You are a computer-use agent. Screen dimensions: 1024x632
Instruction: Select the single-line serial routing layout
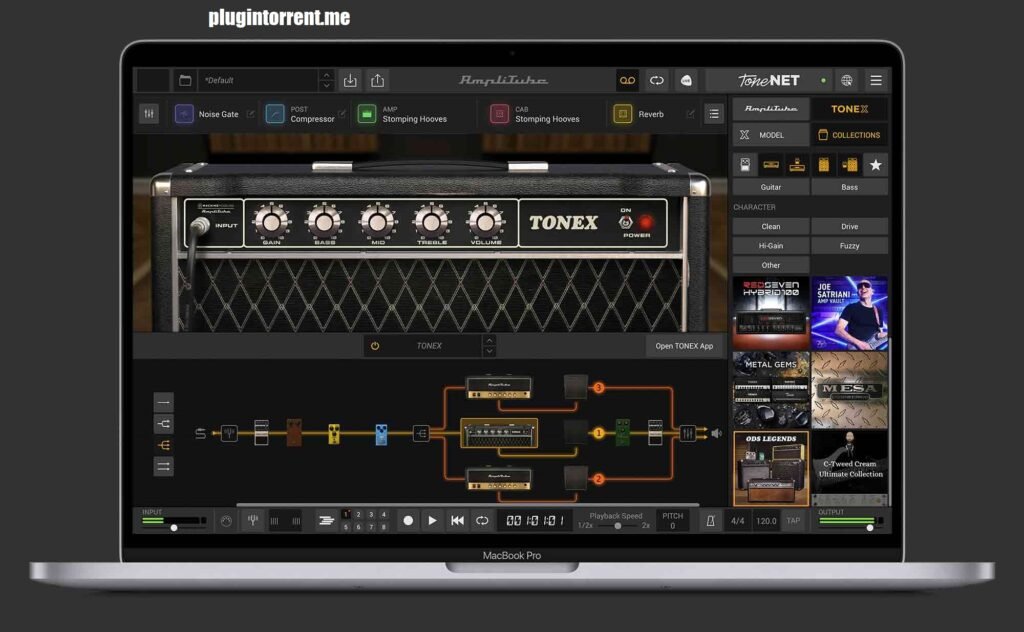pos(163,402)
